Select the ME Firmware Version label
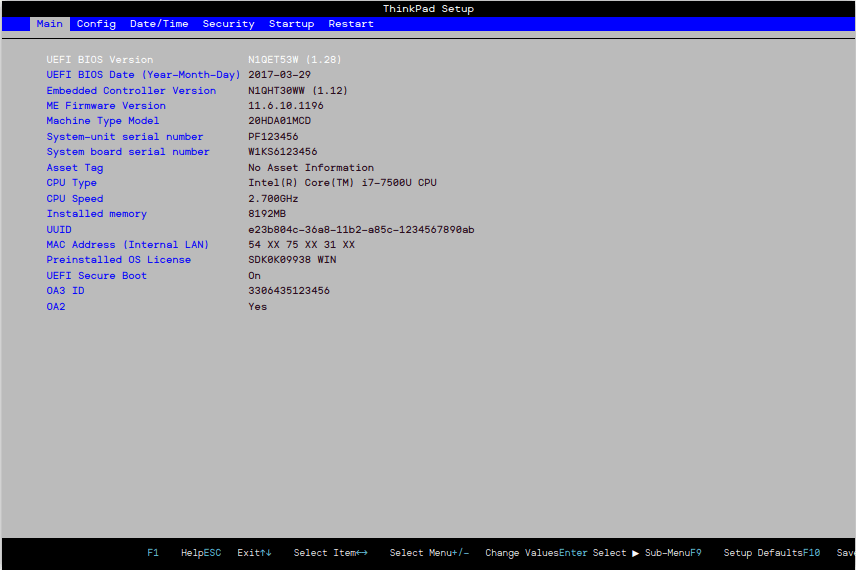Viewport: 856px width, 570px height. [x=106, y=106]
